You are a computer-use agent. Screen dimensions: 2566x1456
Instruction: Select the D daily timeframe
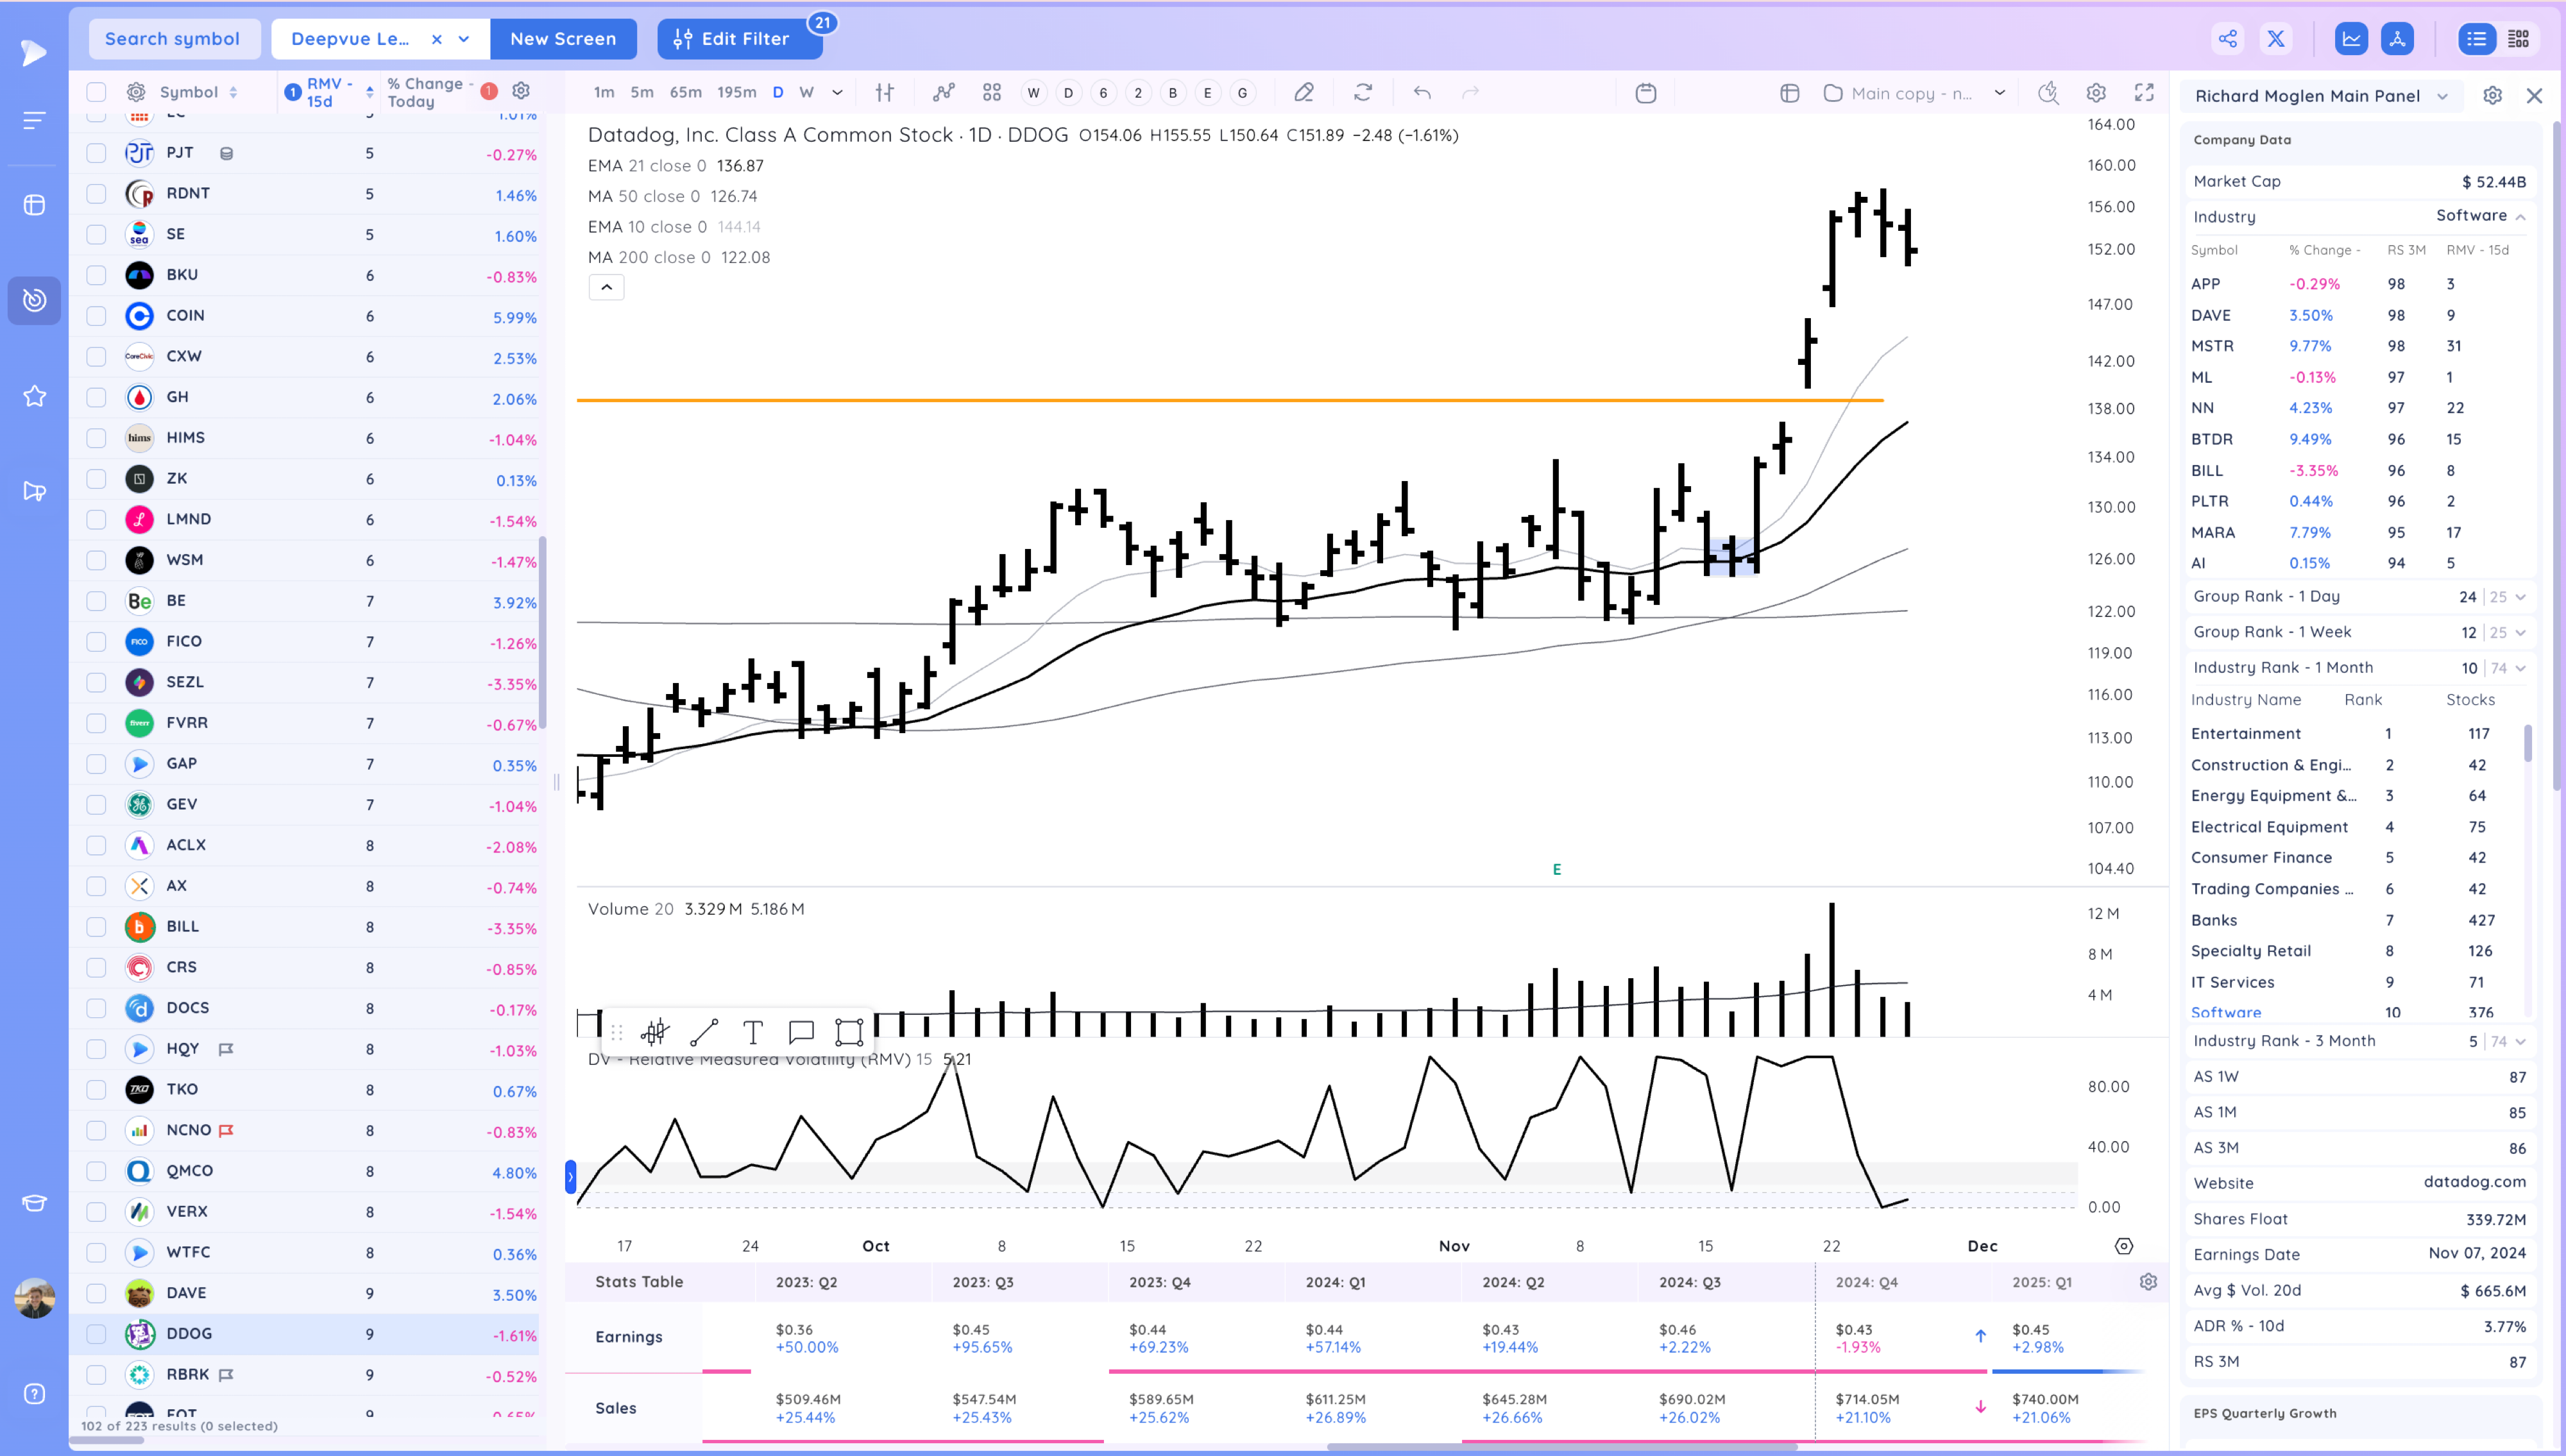coord(778,93)
